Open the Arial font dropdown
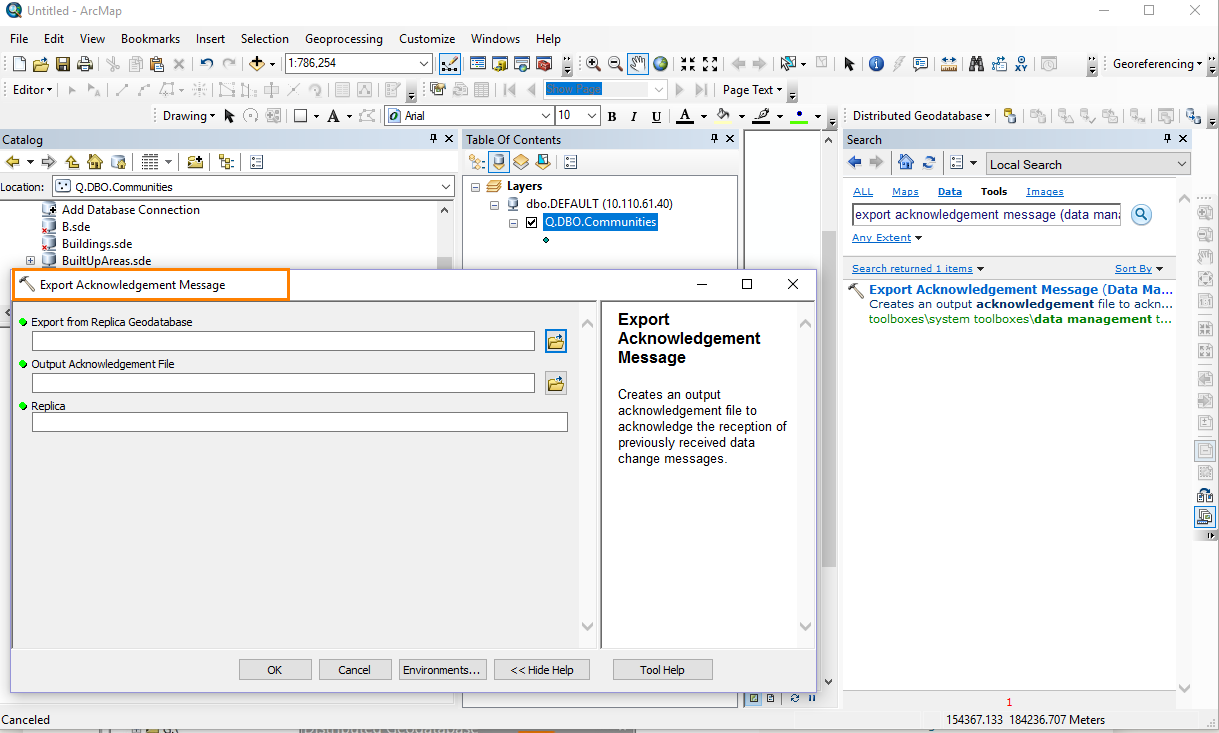 [545, 116]
